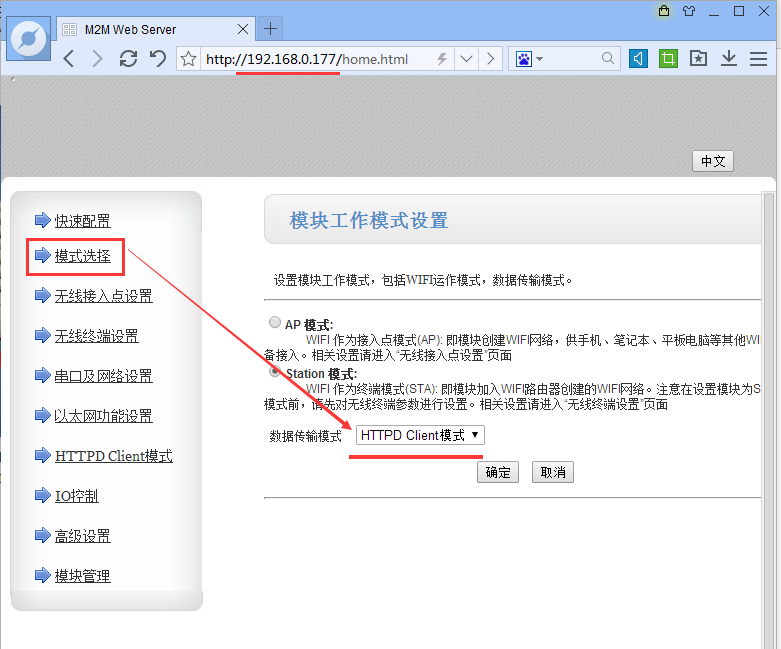The image size is (781, 649).
Task: Open the HTTPD Client模式 sidebar link
Action: 113,456
